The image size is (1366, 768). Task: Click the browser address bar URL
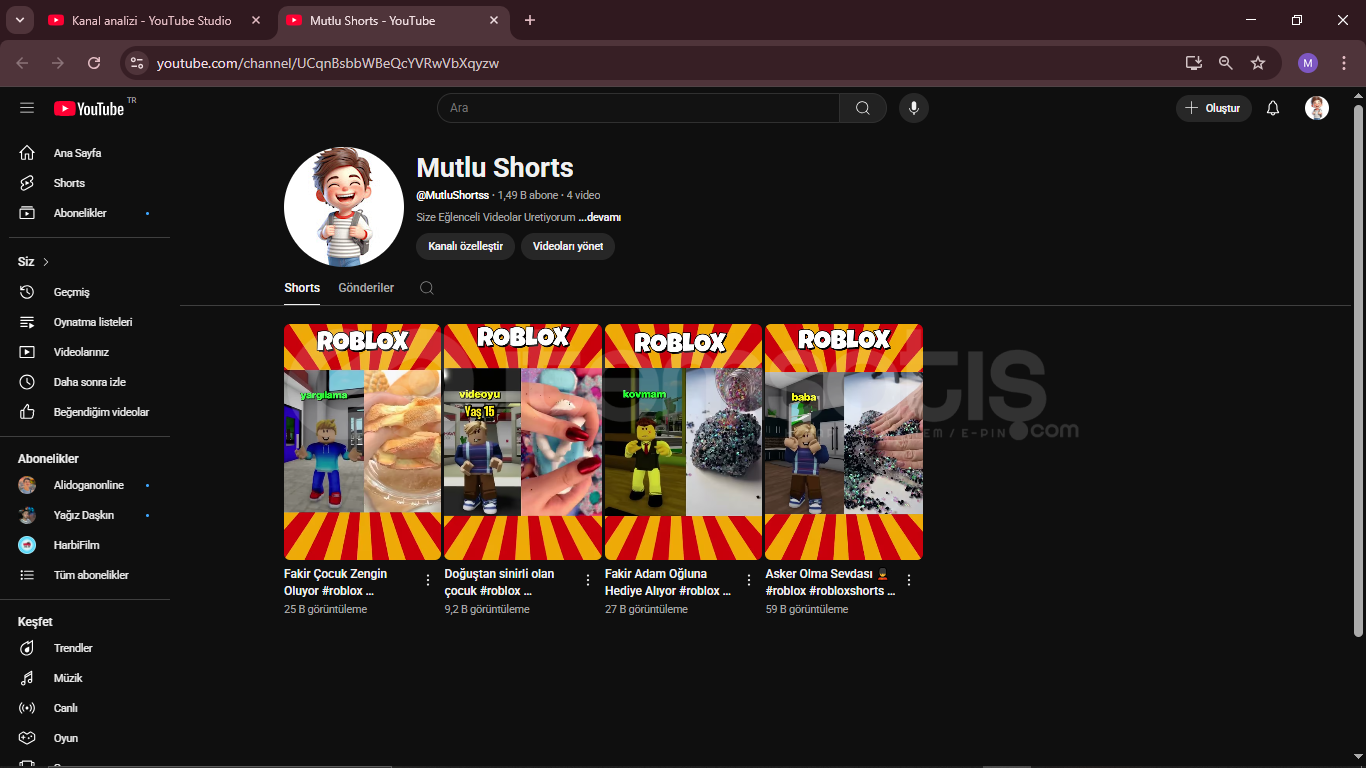[328, 63]
